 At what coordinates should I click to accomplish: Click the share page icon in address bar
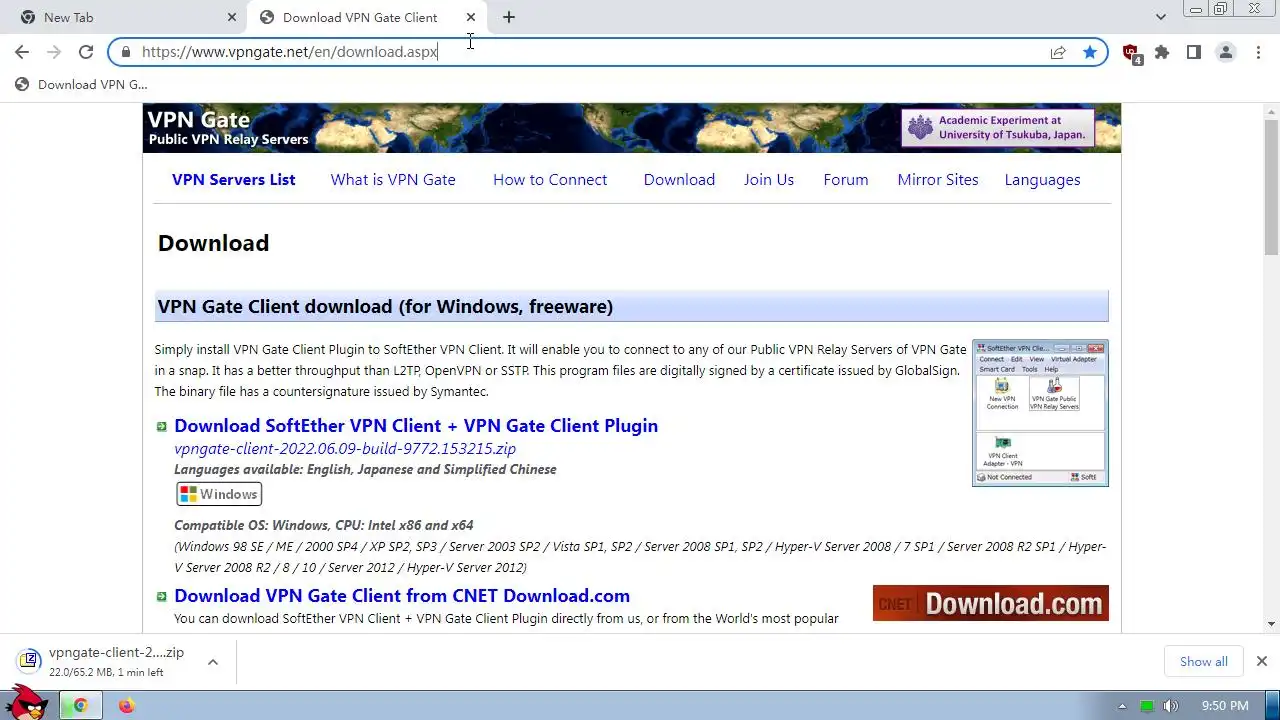point(1058,52)
